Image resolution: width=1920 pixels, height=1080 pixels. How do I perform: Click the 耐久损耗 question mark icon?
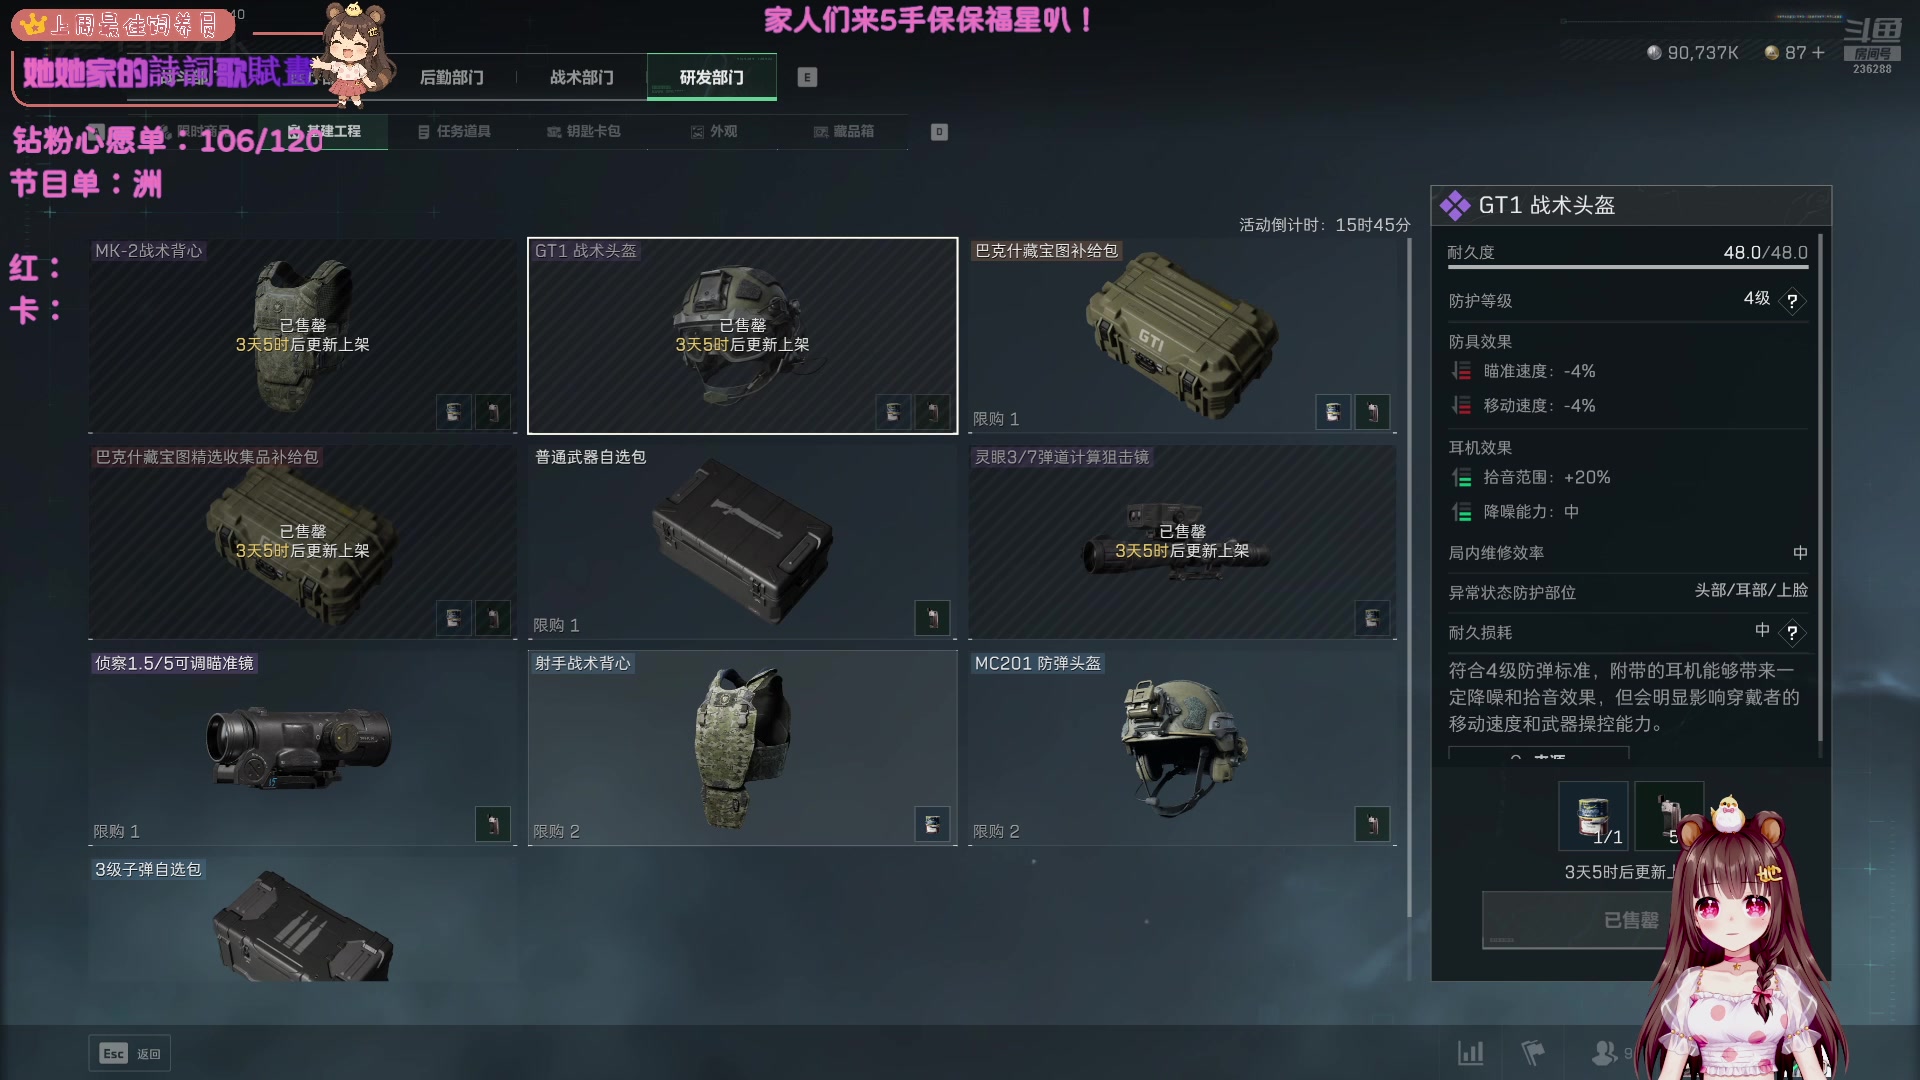(1792, 632)
